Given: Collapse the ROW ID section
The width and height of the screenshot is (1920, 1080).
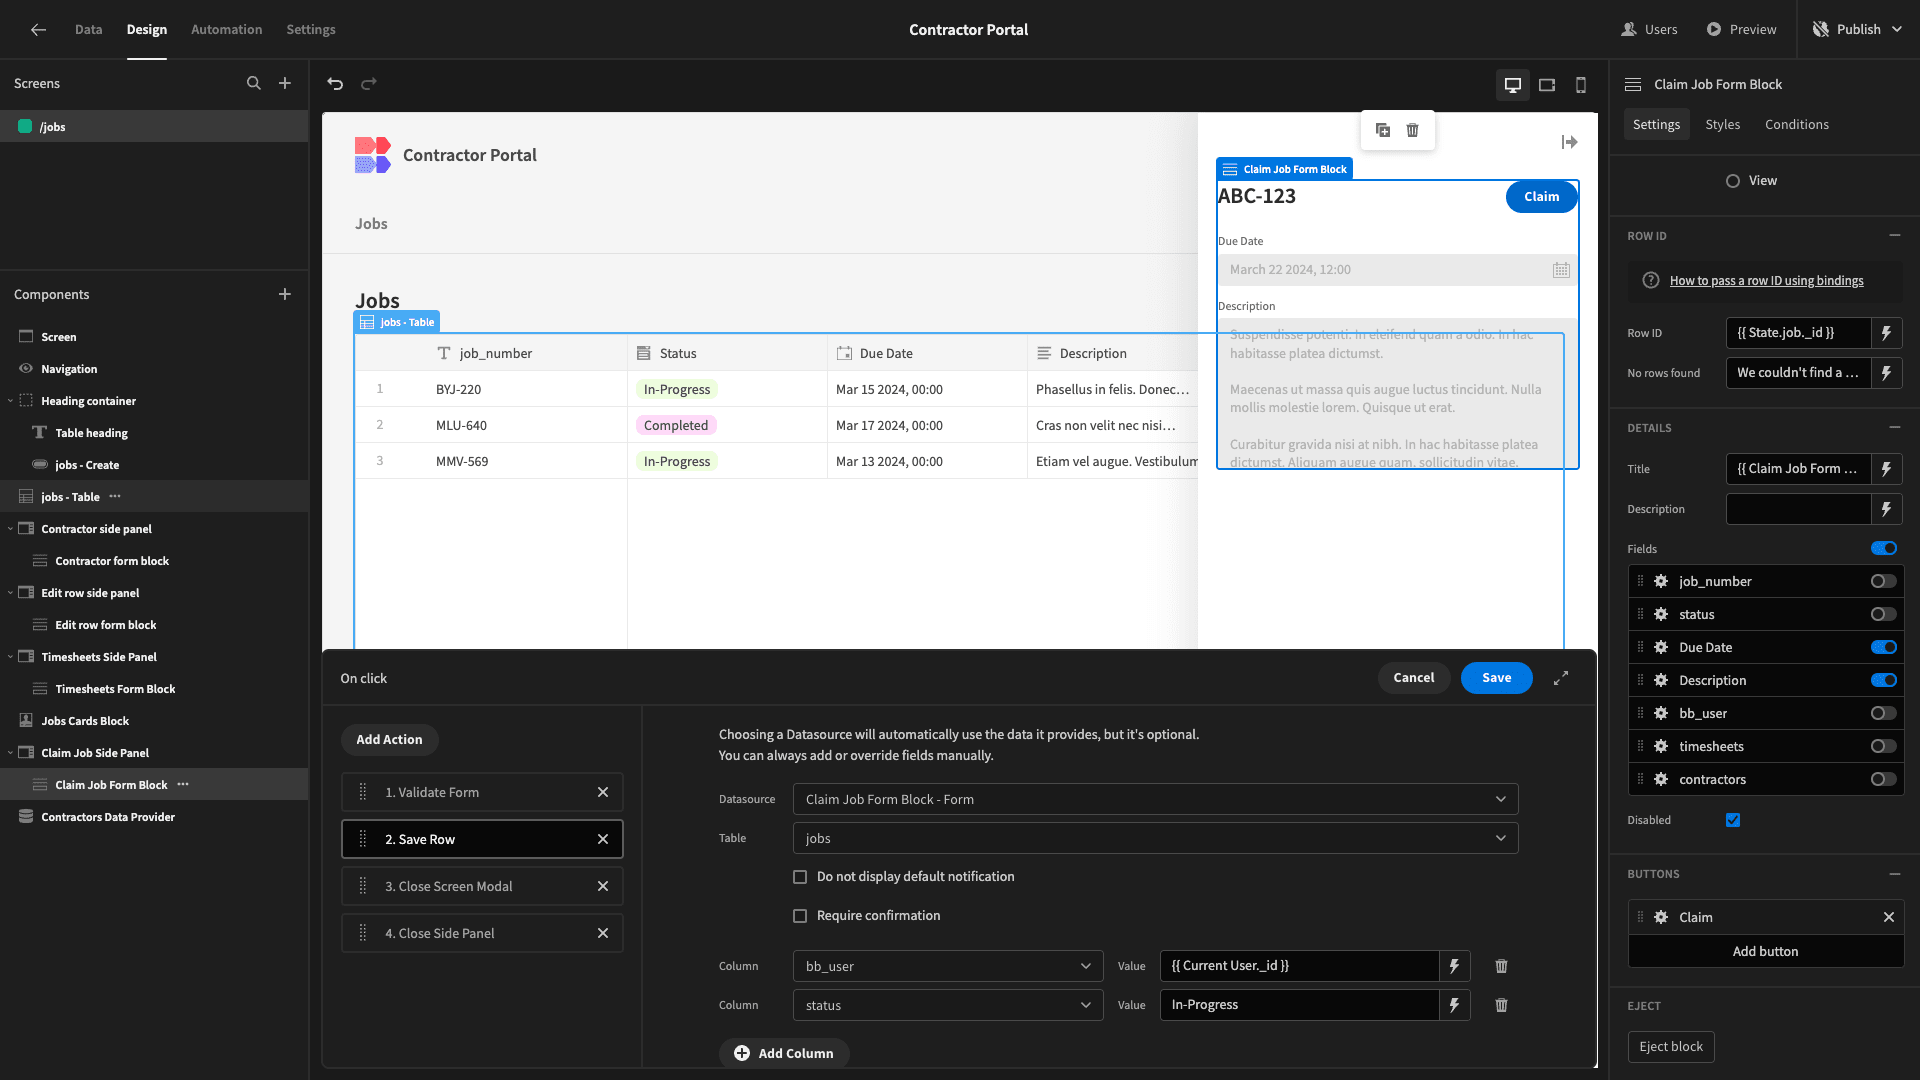Looking at the screenshot, I should click(x=1894, y=236).
